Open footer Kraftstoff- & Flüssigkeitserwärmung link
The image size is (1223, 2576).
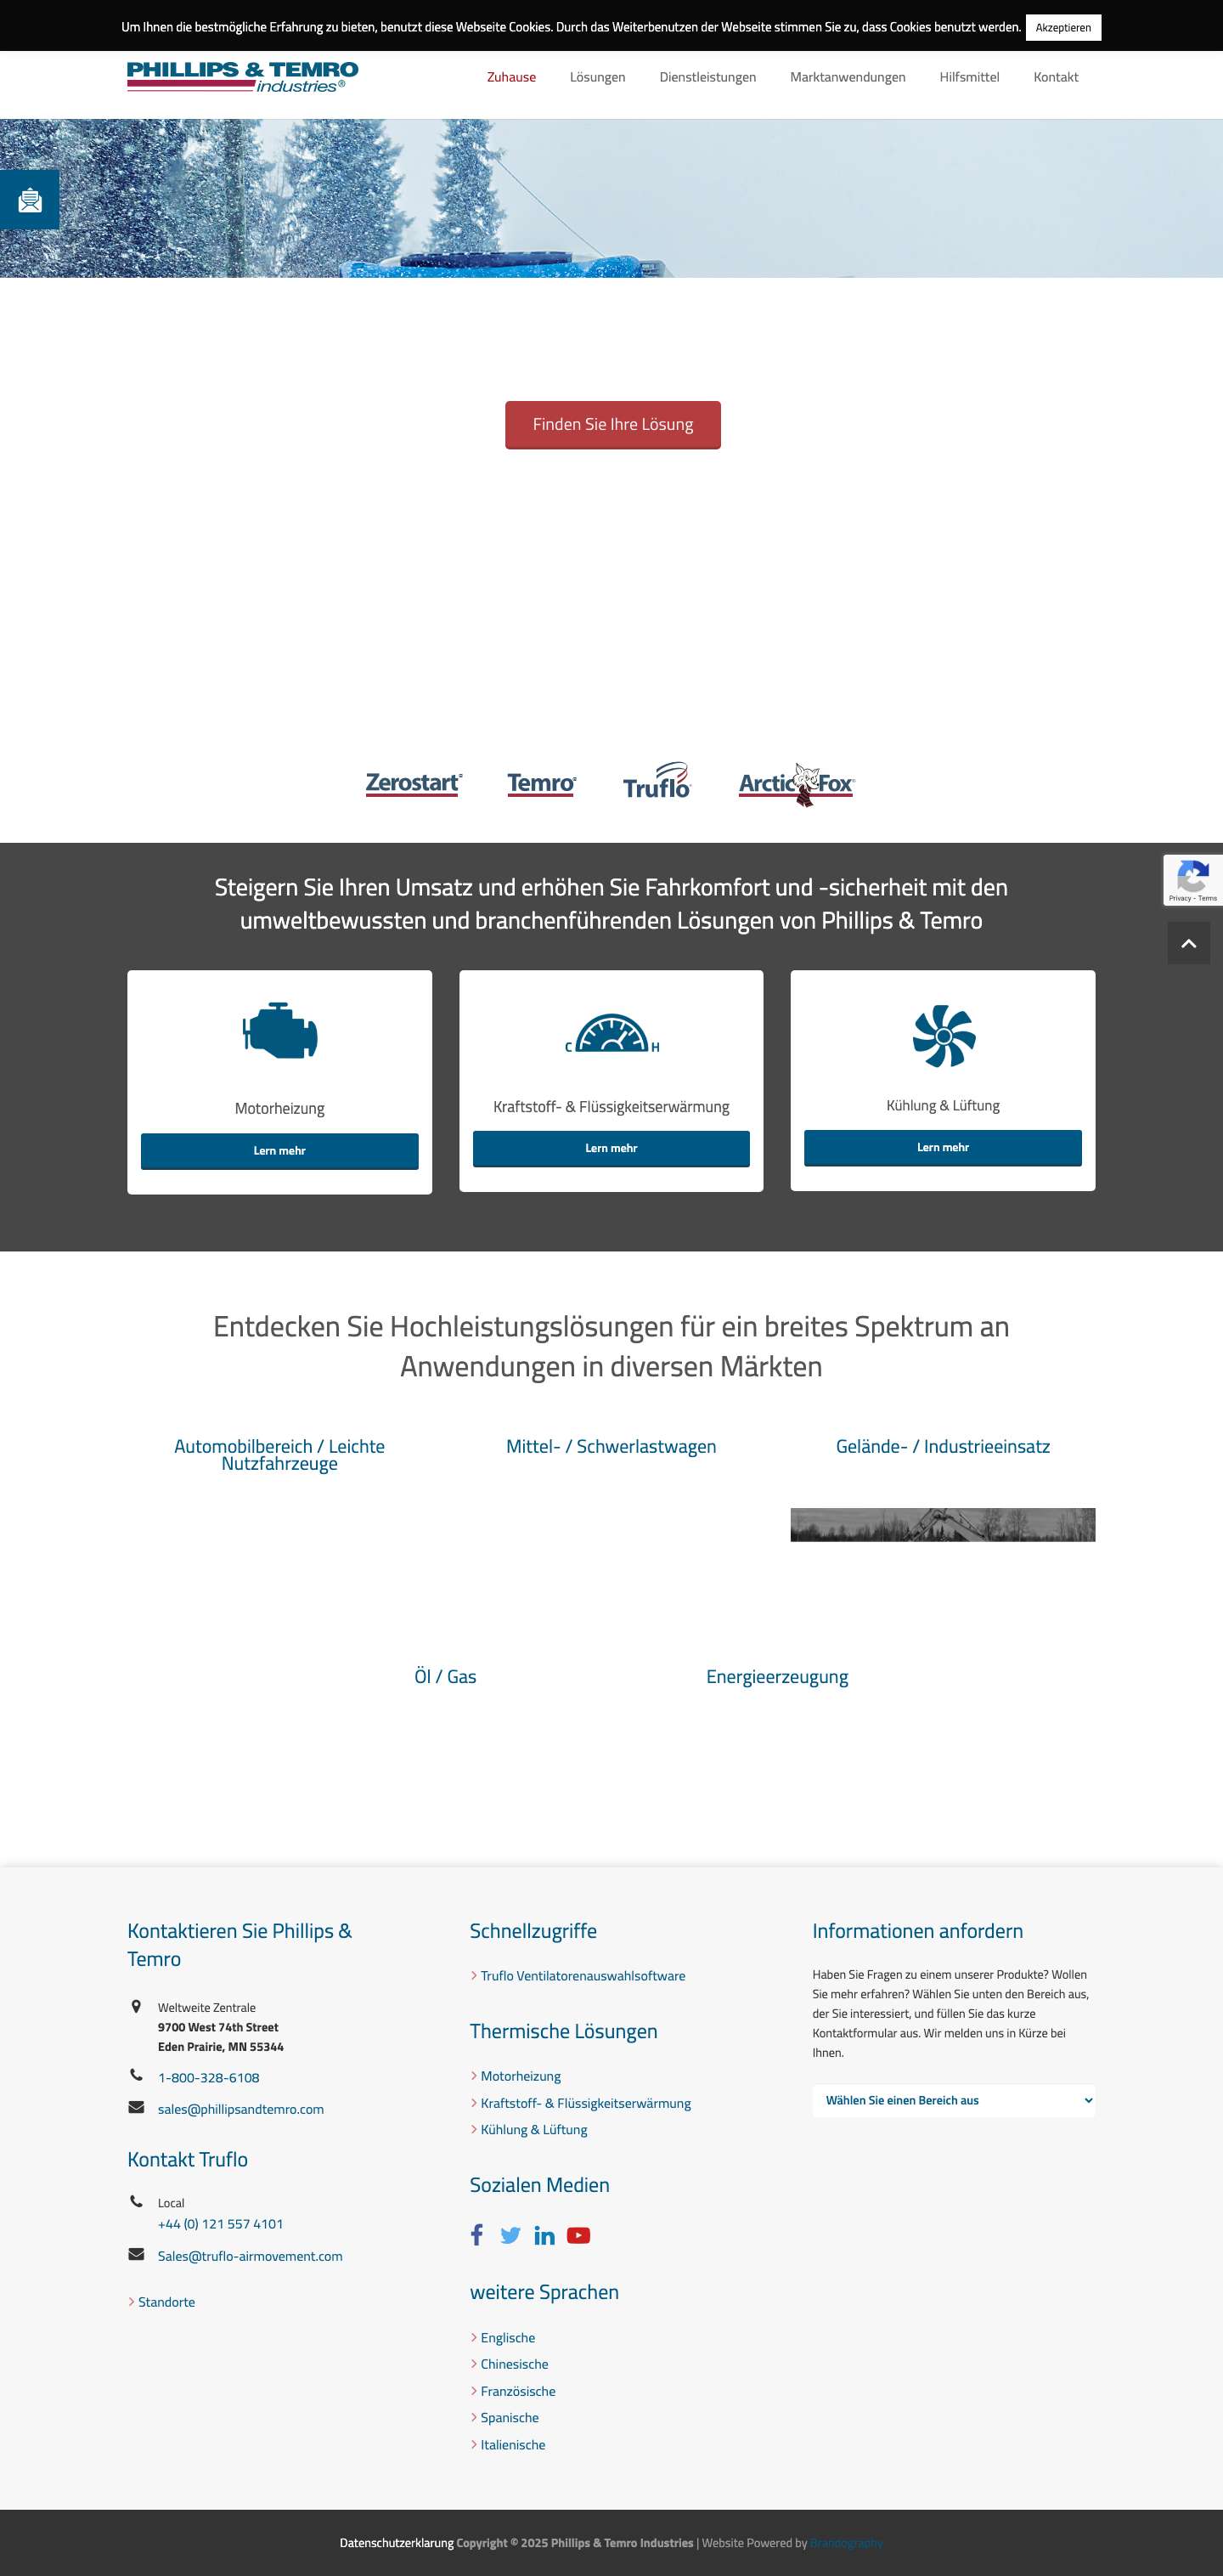(x=585, y=2103)
